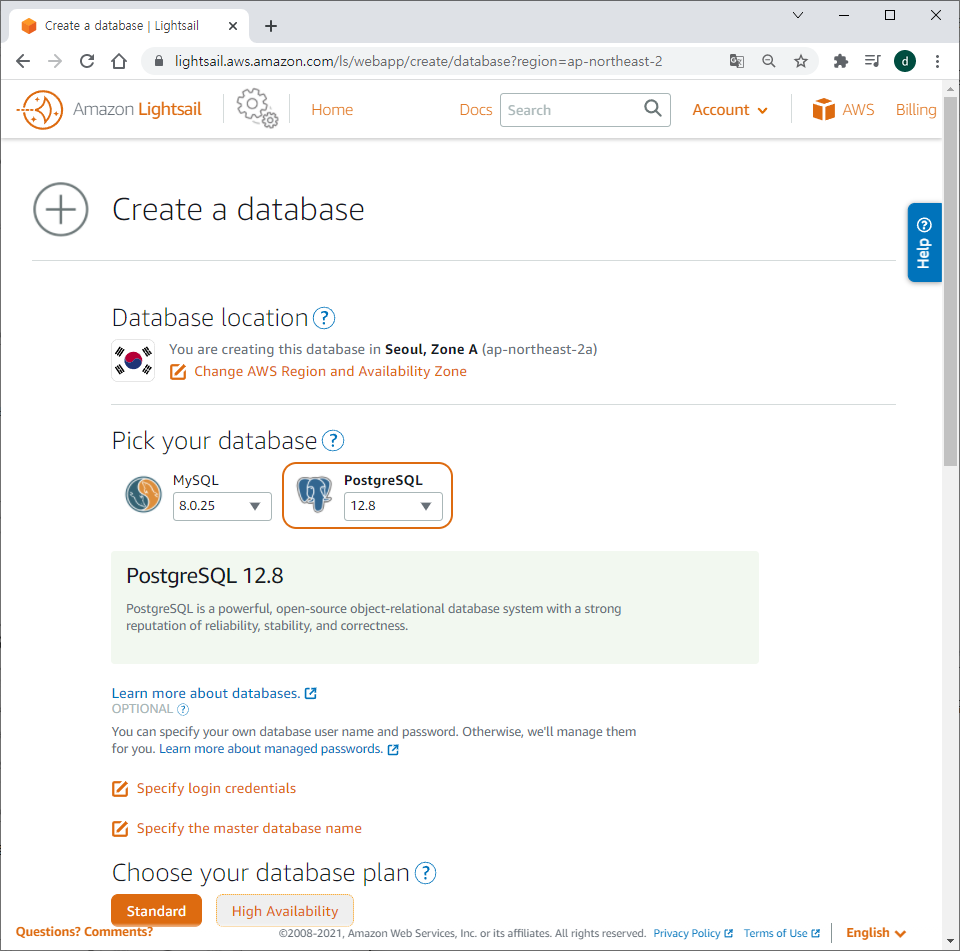Click the edit icon beside master database name

120,829
